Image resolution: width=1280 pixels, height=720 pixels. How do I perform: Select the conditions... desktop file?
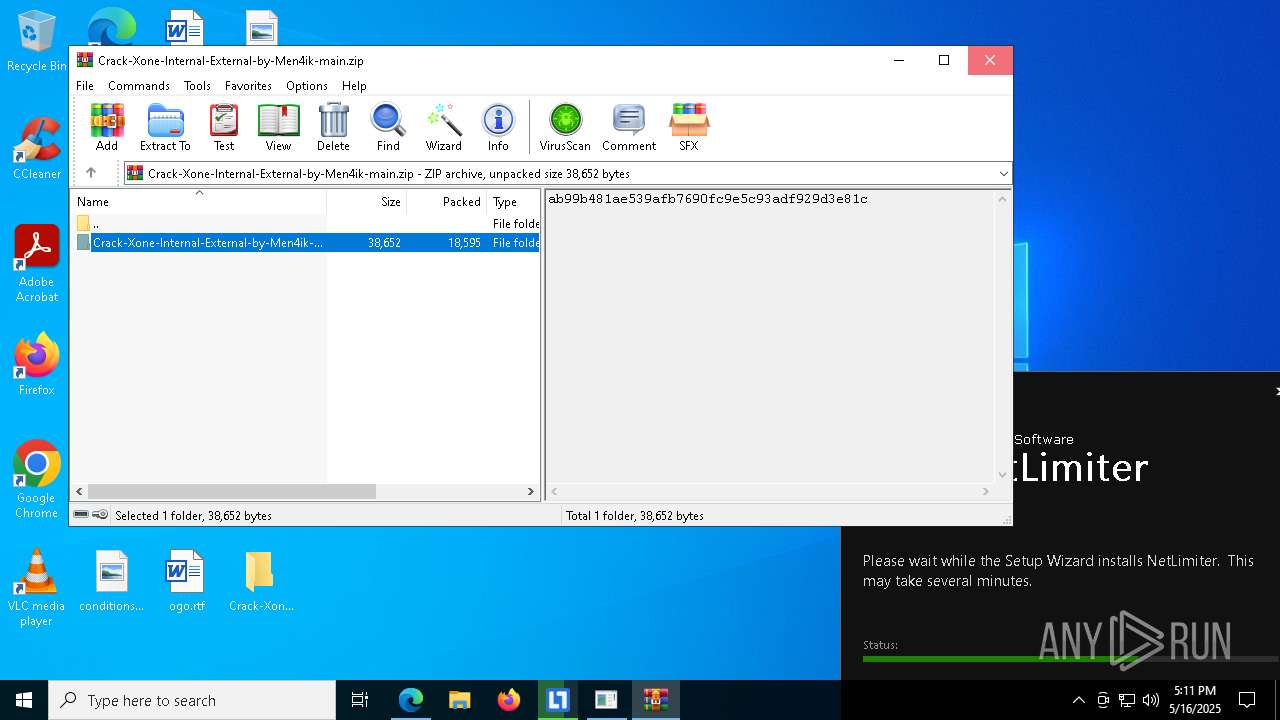coord(111,581)
